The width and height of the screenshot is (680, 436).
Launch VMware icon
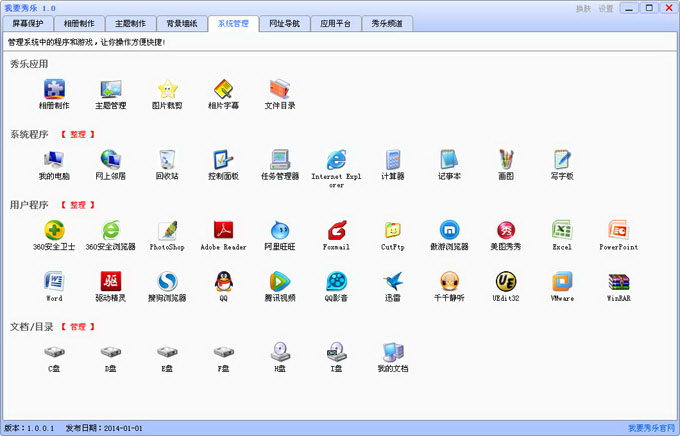coord(562,282)
